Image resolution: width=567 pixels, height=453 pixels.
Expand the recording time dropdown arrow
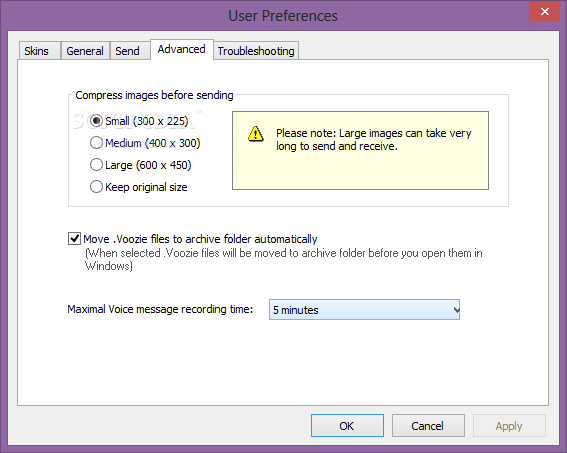click(x=456, y=310)
